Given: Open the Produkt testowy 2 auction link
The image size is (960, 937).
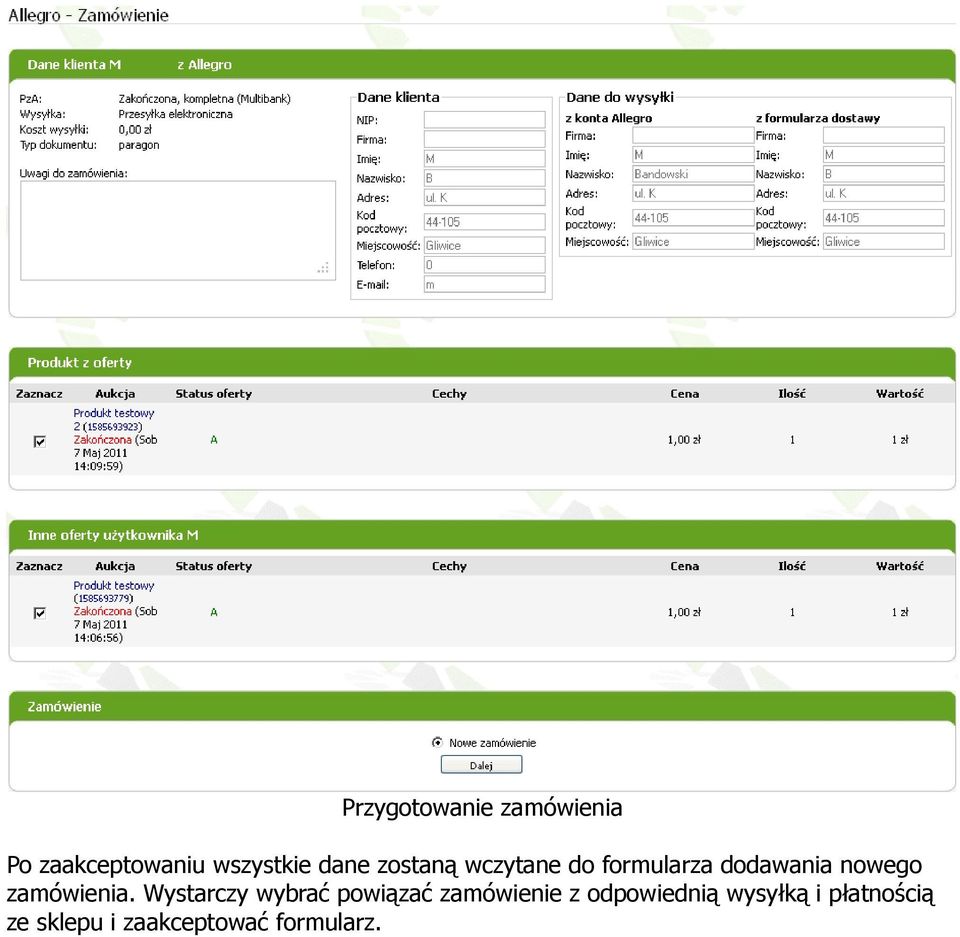Looking at the screenshot, I should (113, 420).
